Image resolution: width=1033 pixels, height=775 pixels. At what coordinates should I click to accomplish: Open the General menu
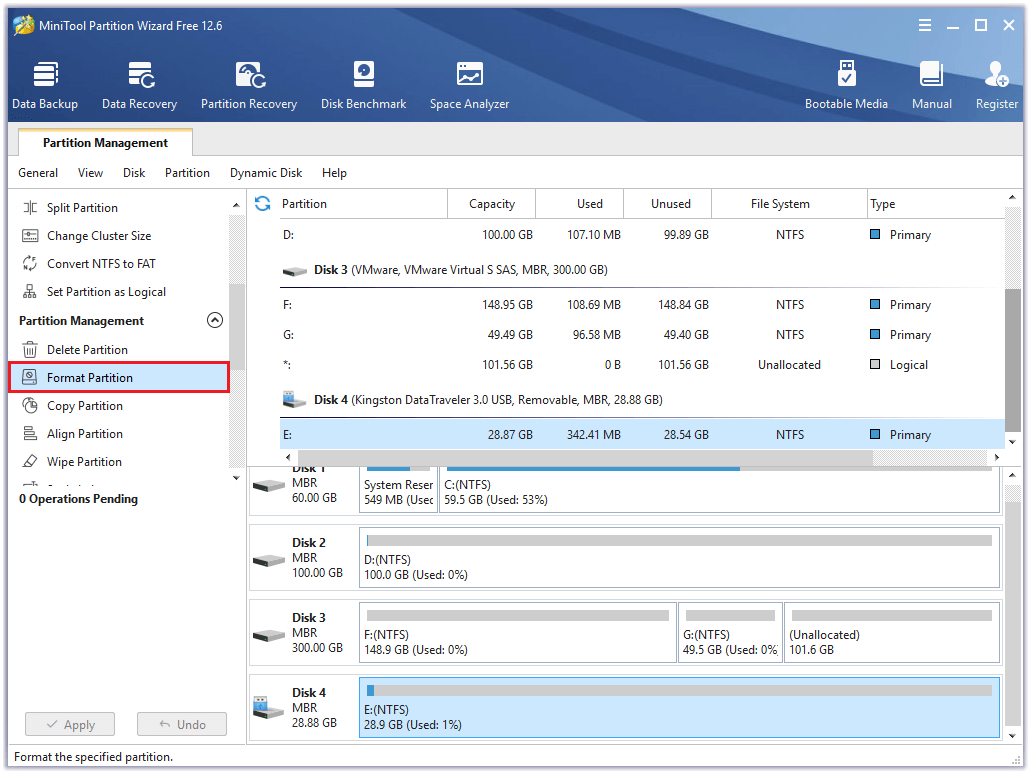pos(38,173)
